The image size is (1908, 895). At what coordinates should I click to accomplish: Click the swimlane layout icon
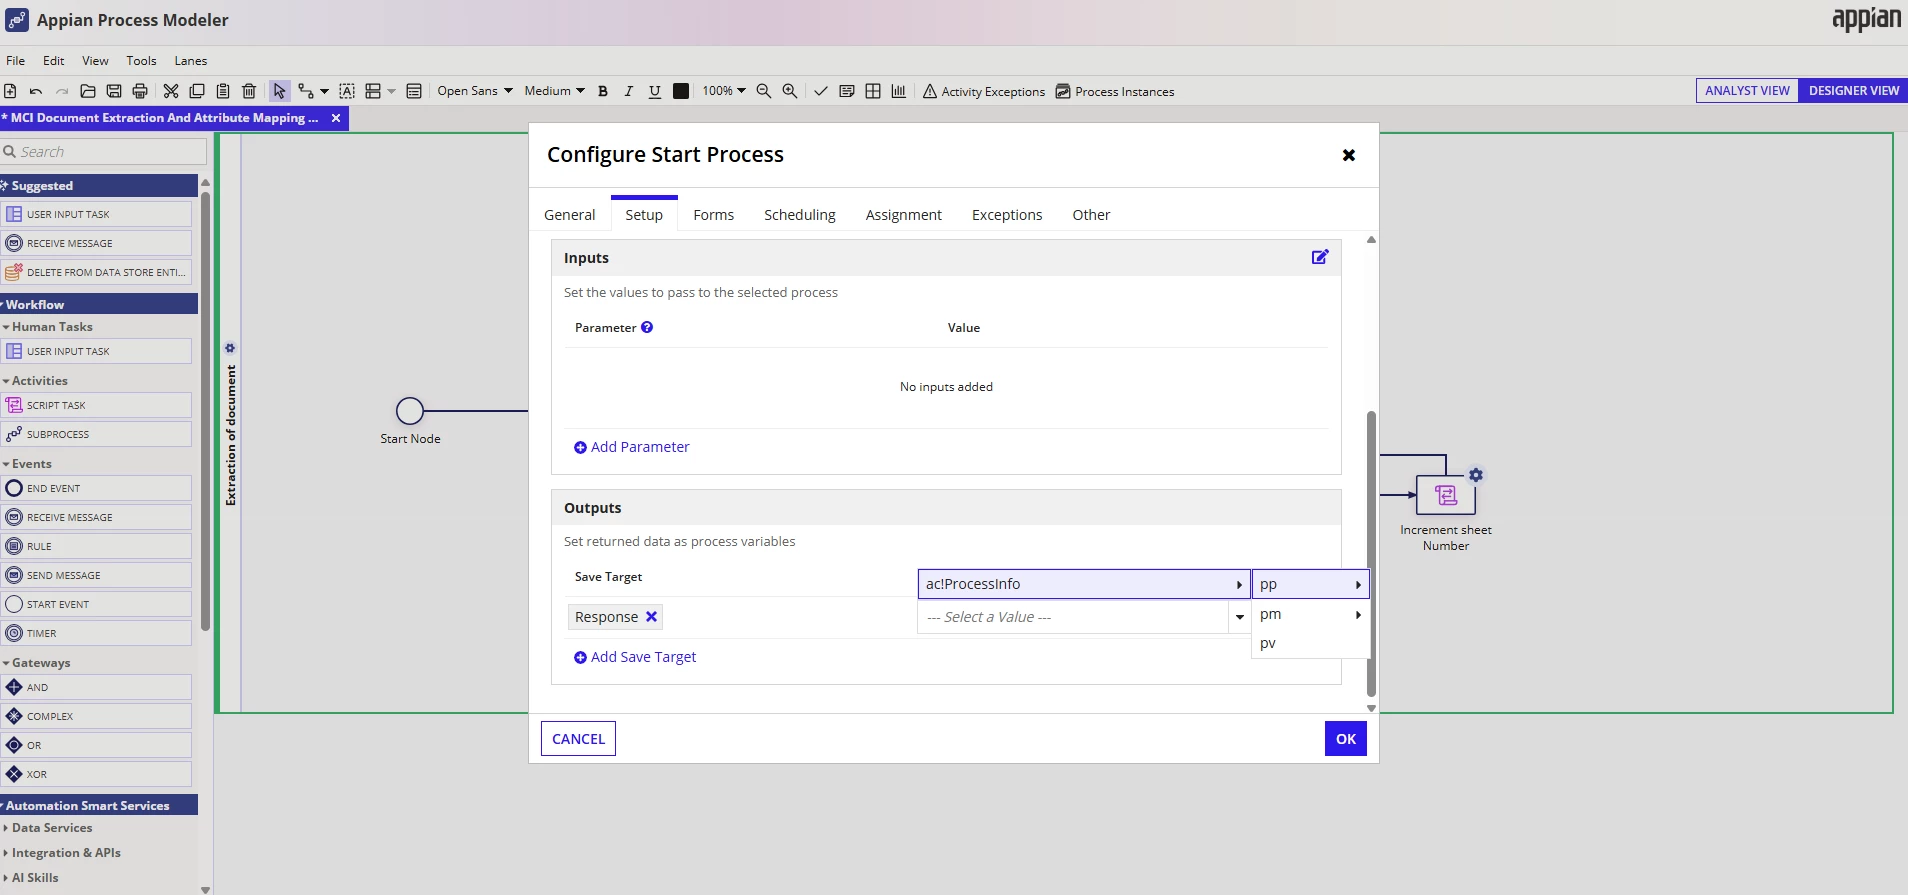373,91
